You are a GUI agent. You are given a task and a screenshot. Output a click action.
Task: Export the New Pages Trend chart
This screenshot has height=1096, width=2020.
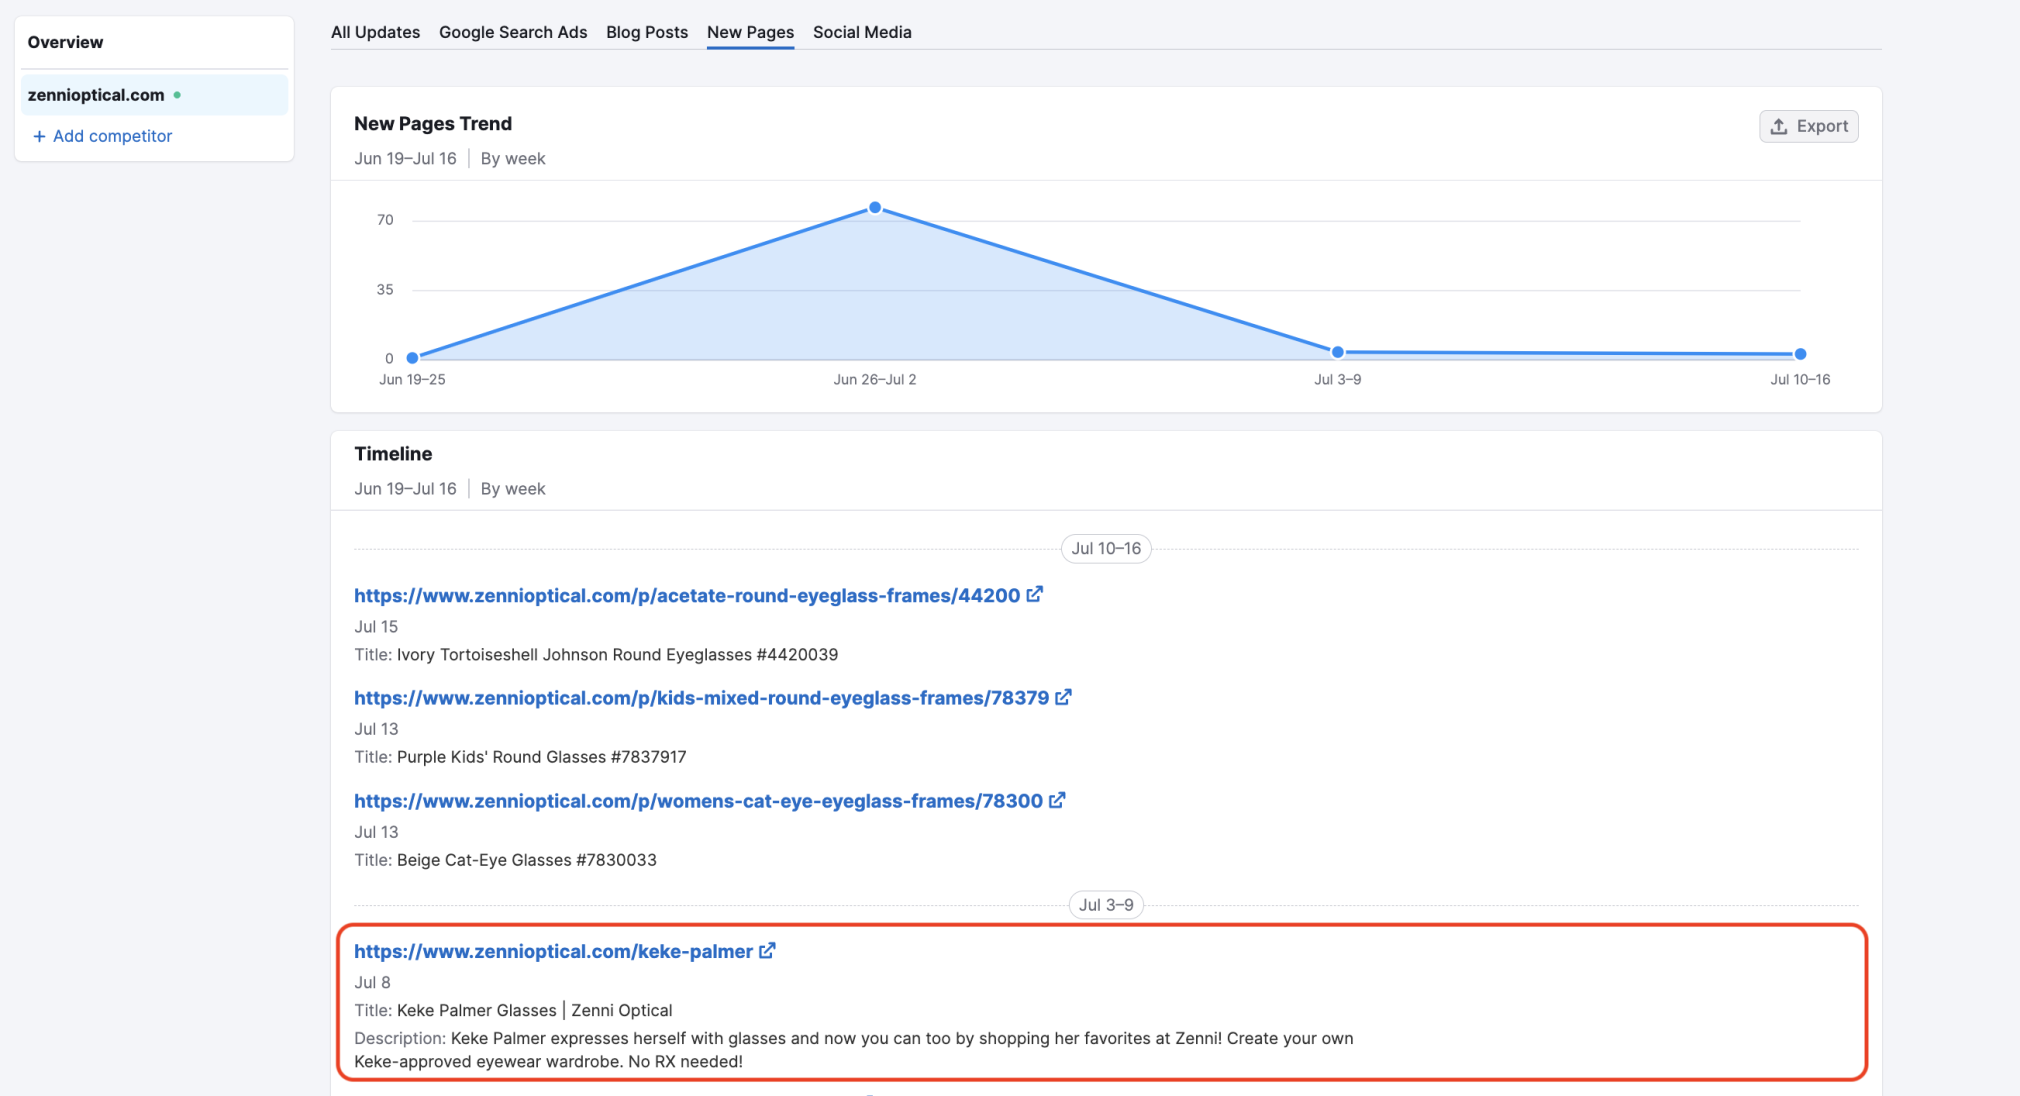click(x=1808, y=126)
